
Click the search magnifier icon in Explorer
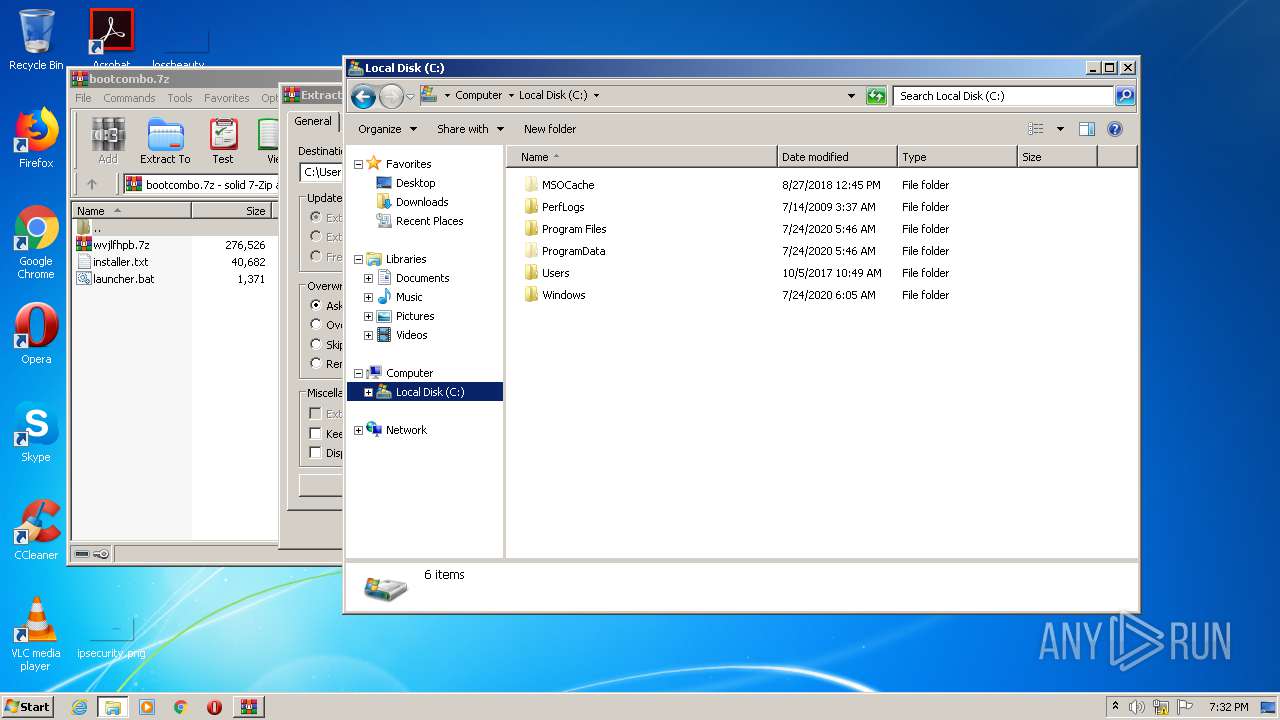coord(1125,96)
